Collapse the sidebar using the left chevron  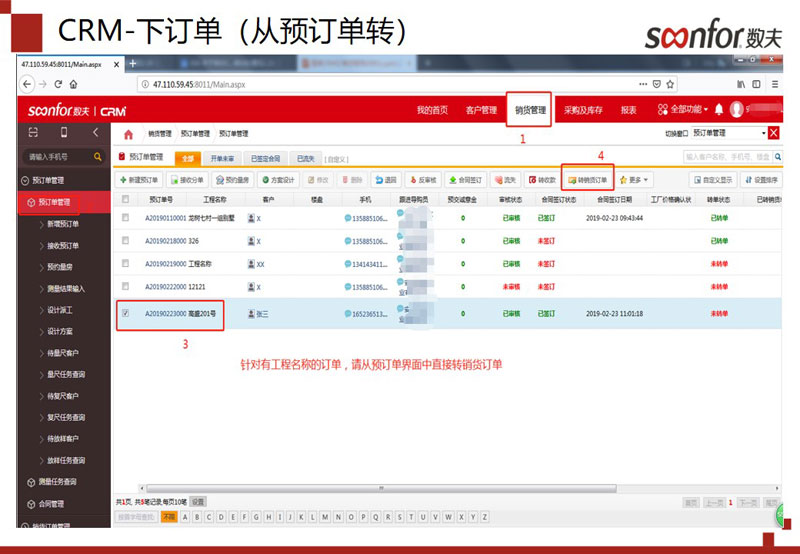(x=95, y=132)
